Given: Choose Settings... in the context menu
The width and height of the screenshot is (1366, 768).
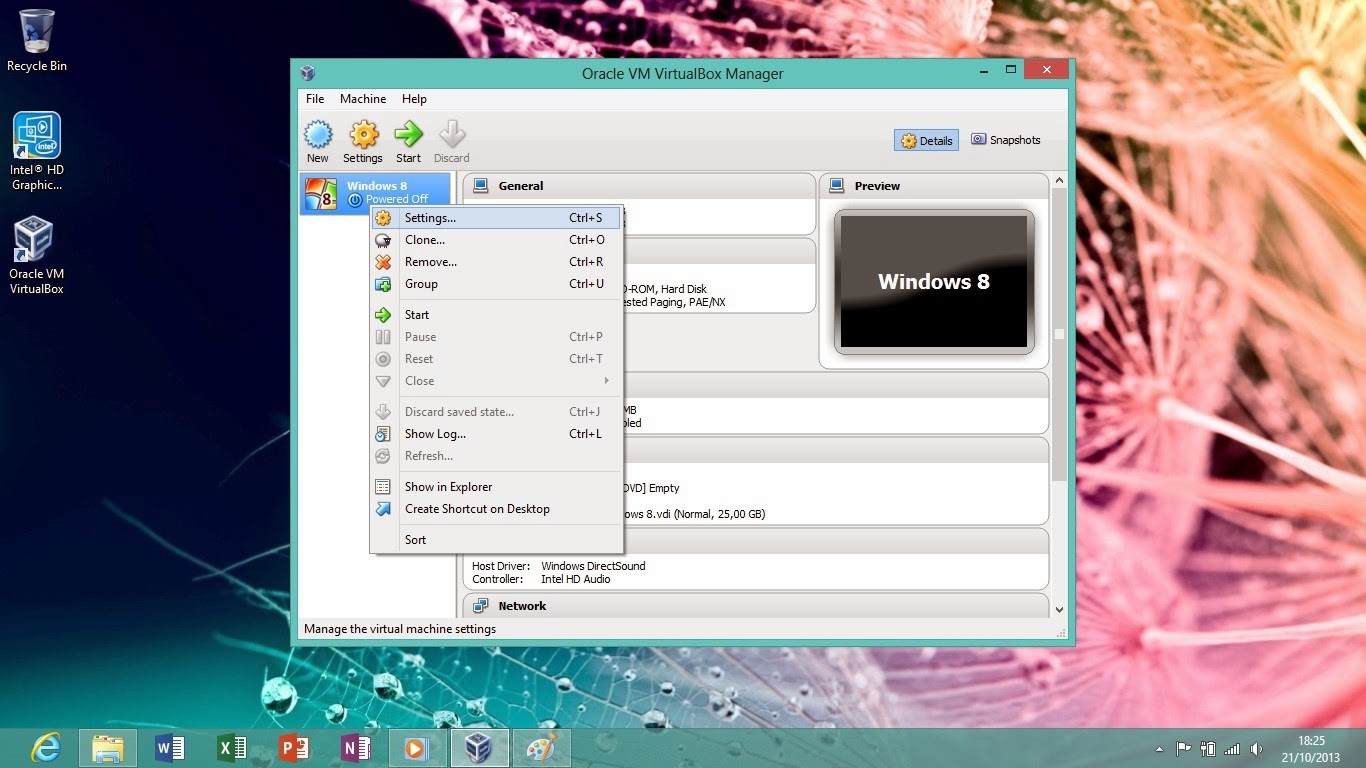Looking at the screenshot, I should (496, 218).
